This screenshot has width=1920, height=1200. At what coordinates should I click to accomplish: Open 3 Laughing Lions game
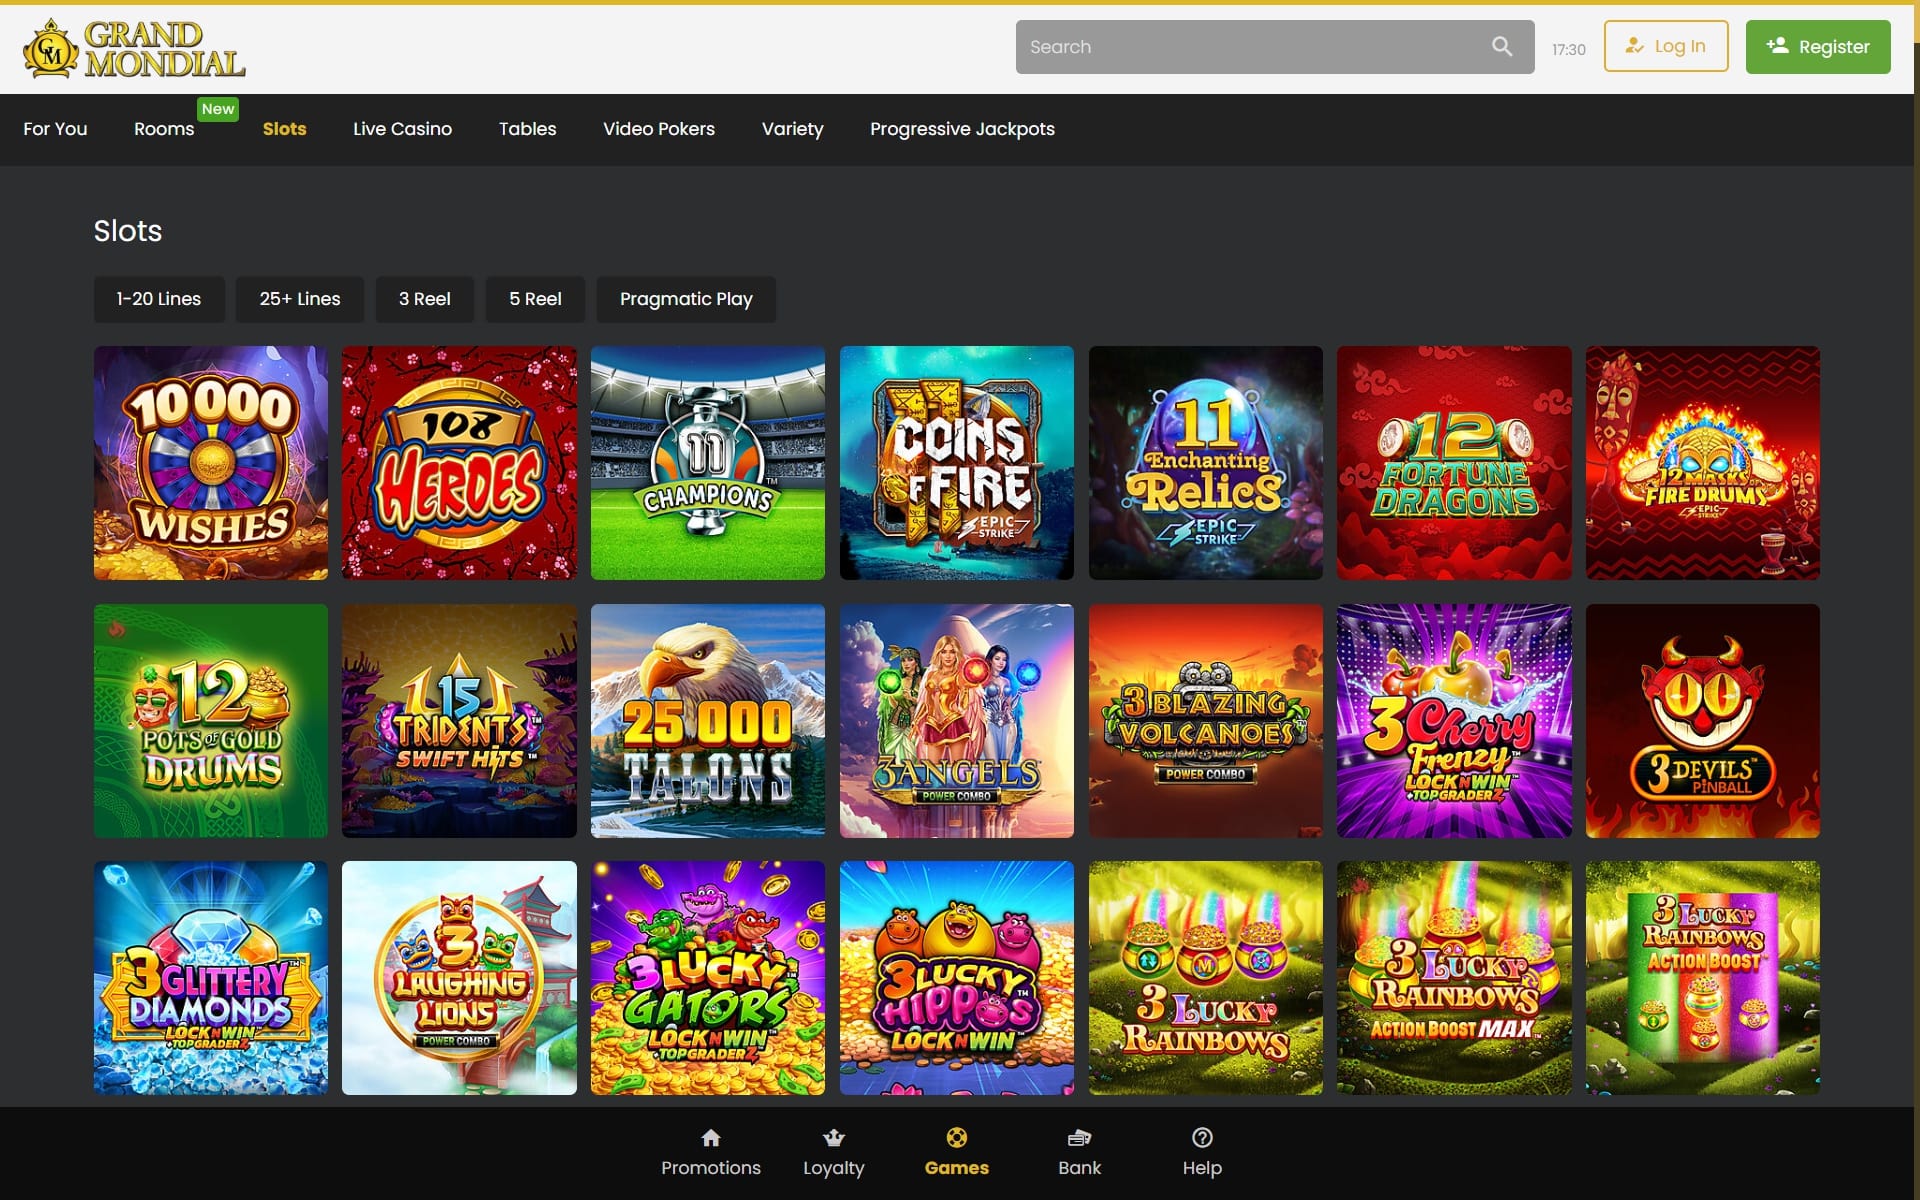click(x=459, y=978)
